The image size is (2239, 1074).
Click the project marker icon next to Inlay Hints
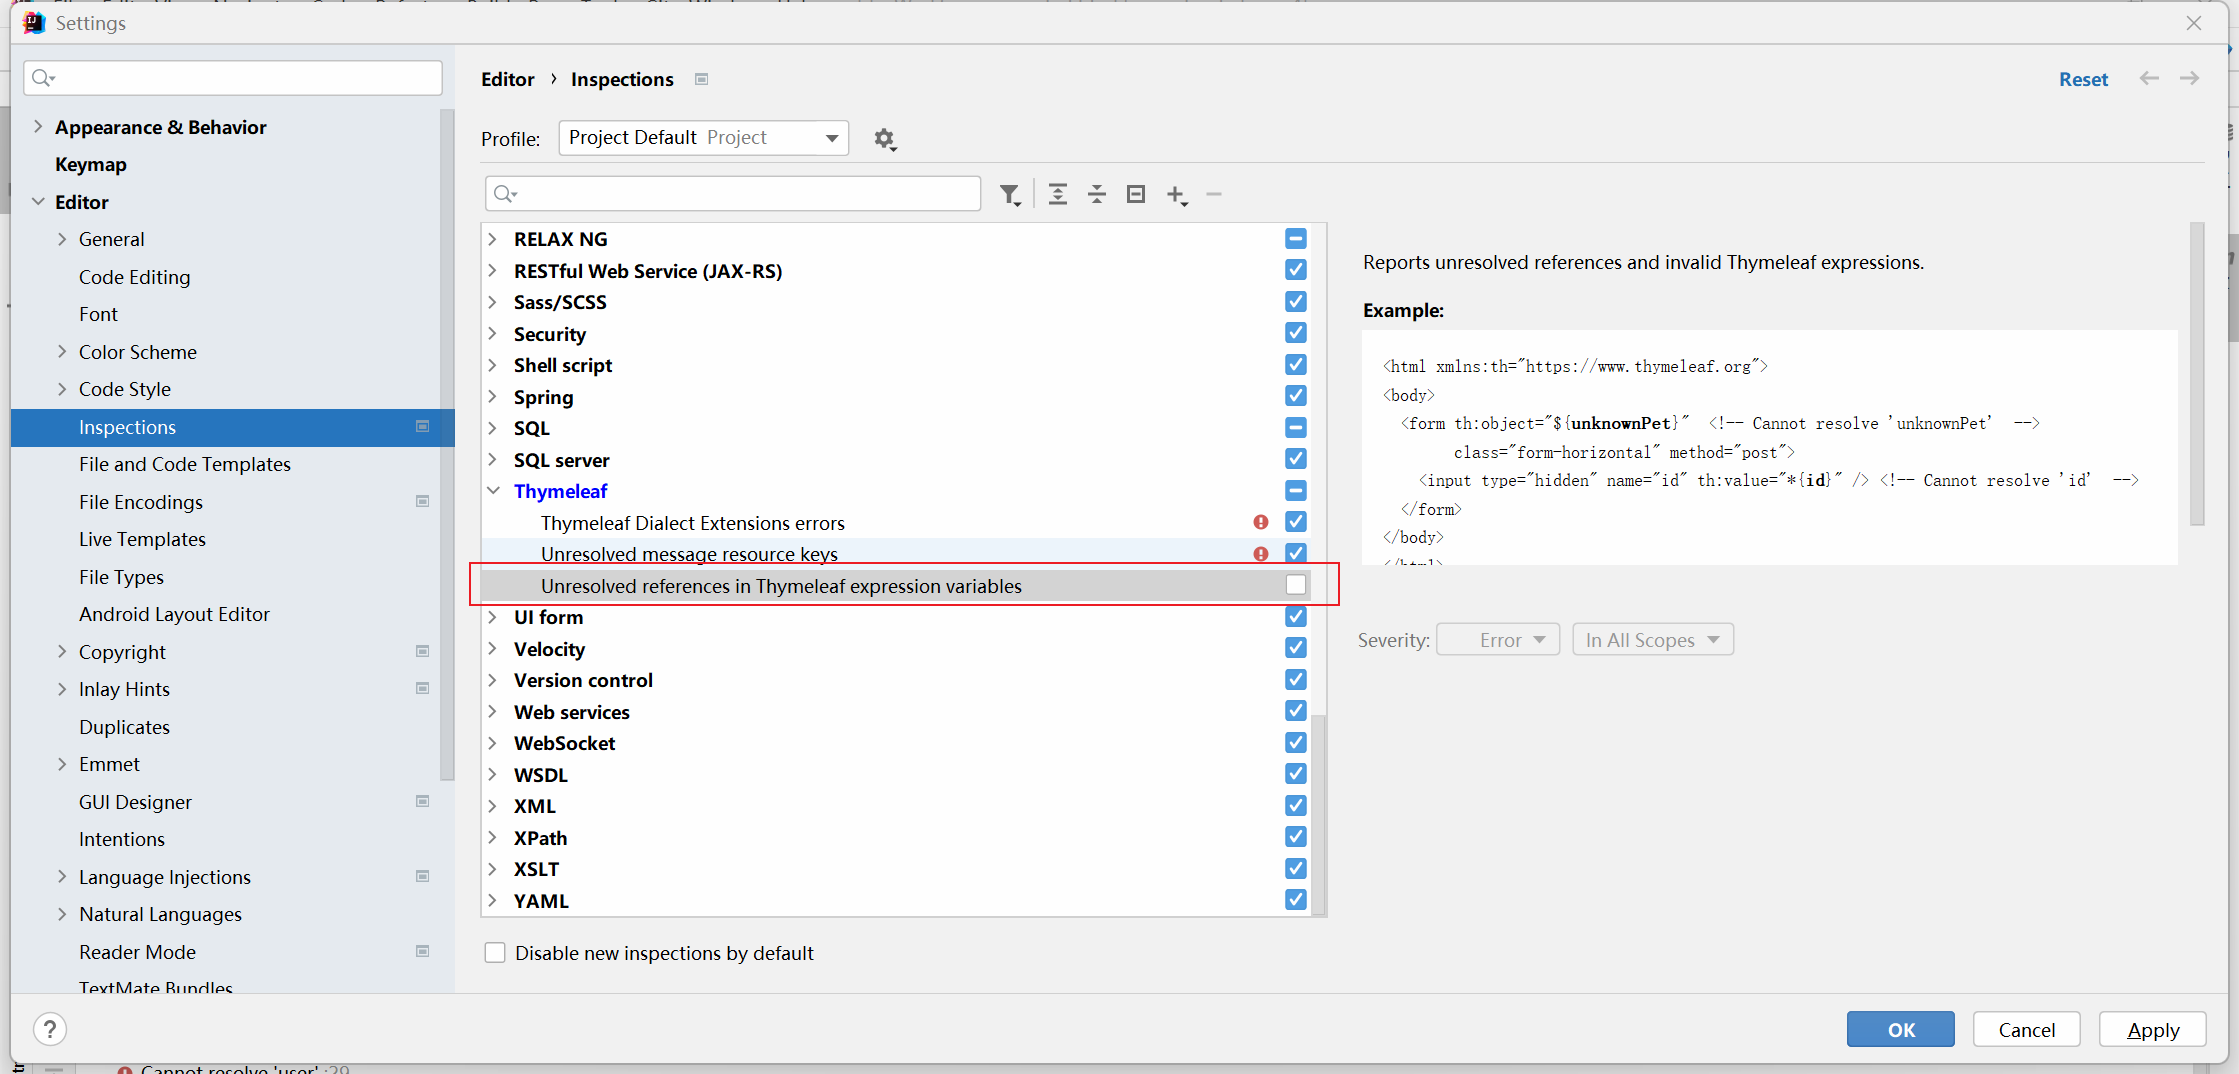tap(423, 688)
